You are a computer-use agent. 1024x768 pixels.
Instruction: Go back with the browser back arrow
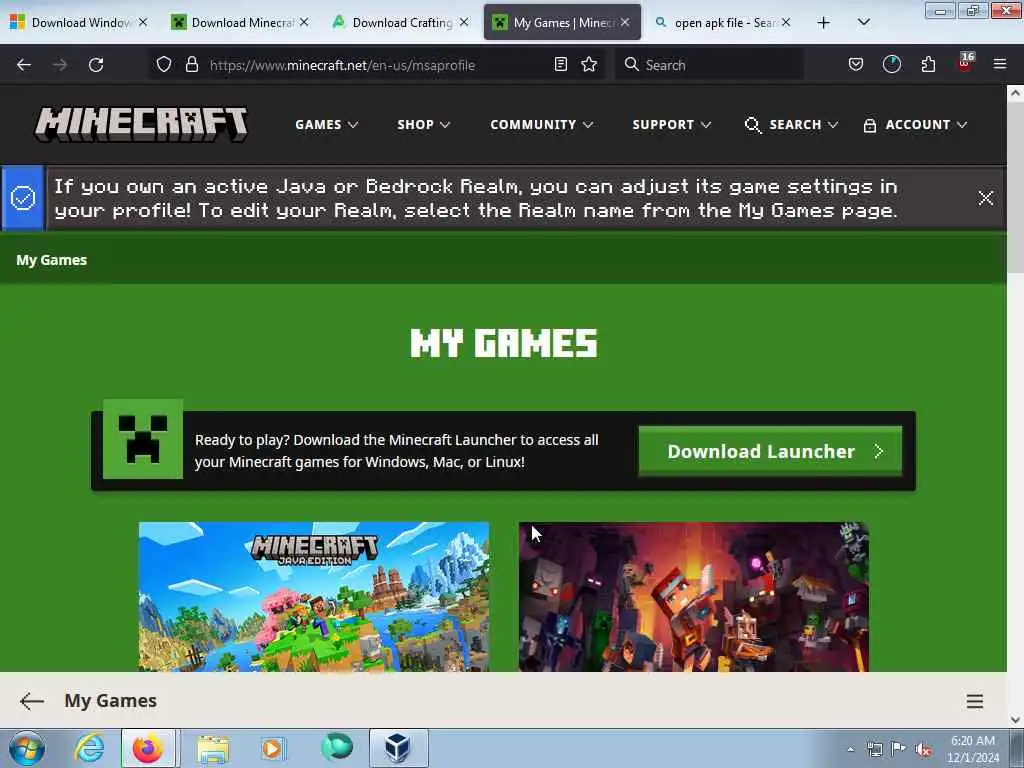point(24,65)
